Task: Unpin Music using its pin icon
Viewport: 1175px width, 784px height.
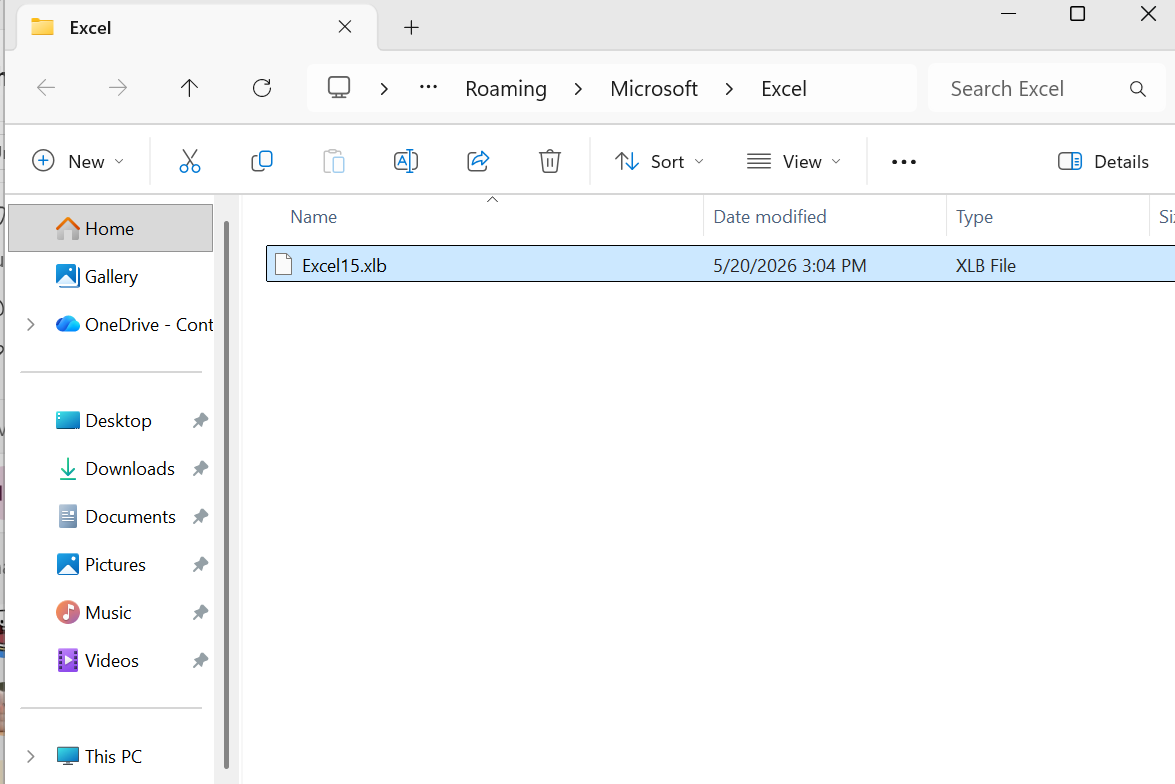Action: coord(200,612)
